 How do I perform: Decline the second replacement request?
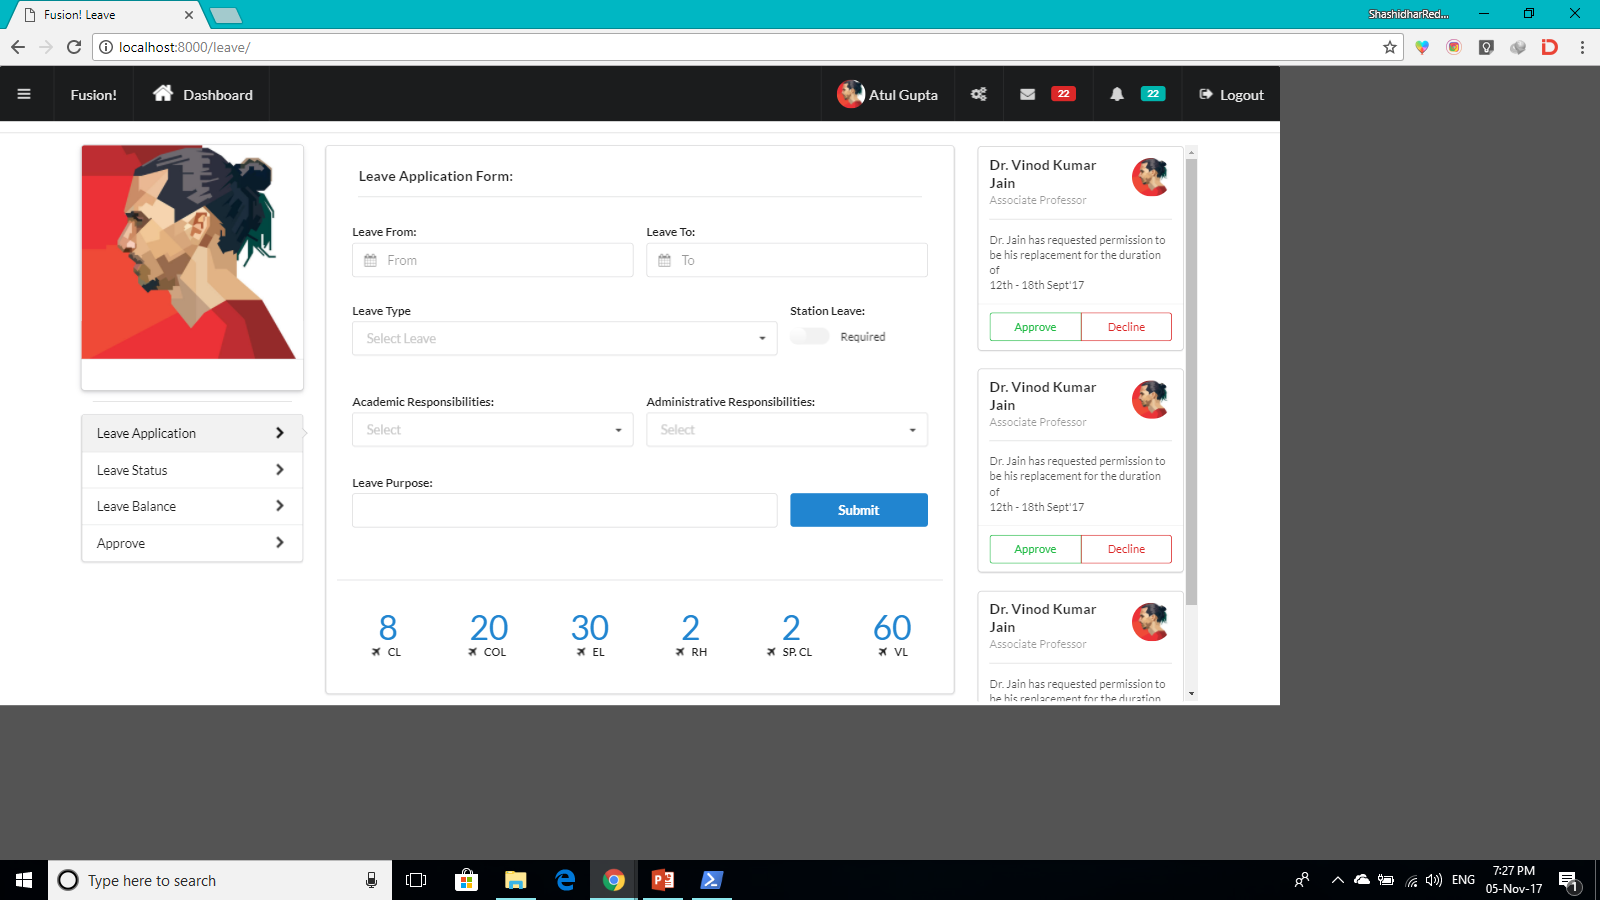coord(1126,548)
